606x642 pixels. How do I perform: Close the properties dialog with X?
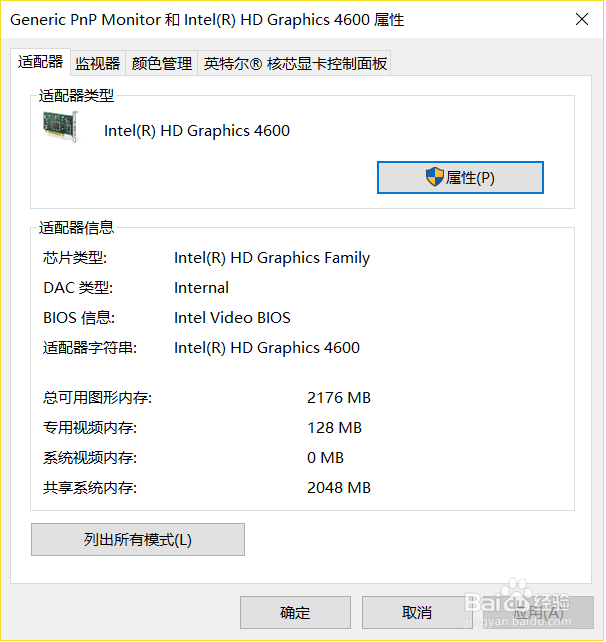tap(582, 19)
